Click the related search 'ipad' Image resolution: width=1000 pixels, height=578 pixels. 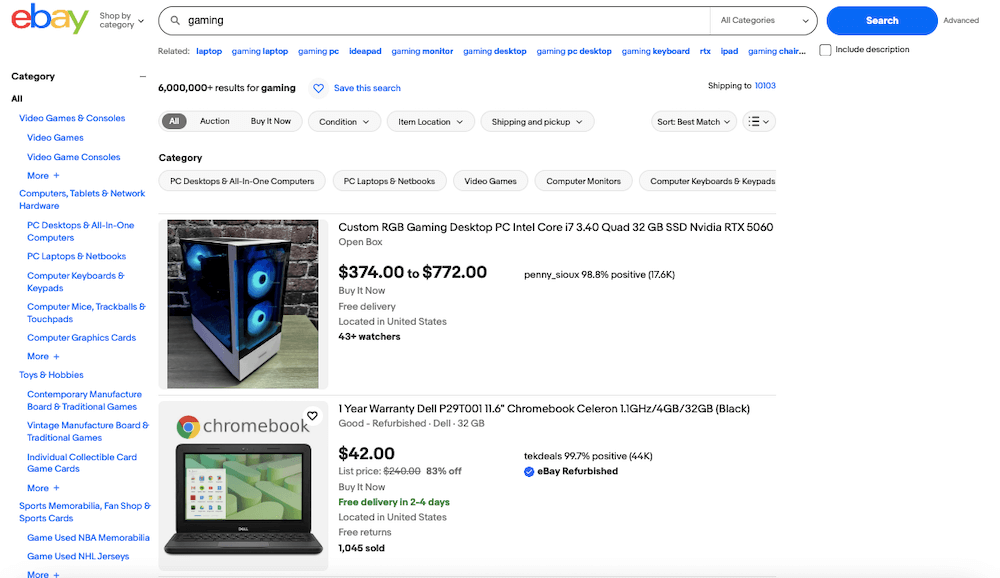click(729, 51)
